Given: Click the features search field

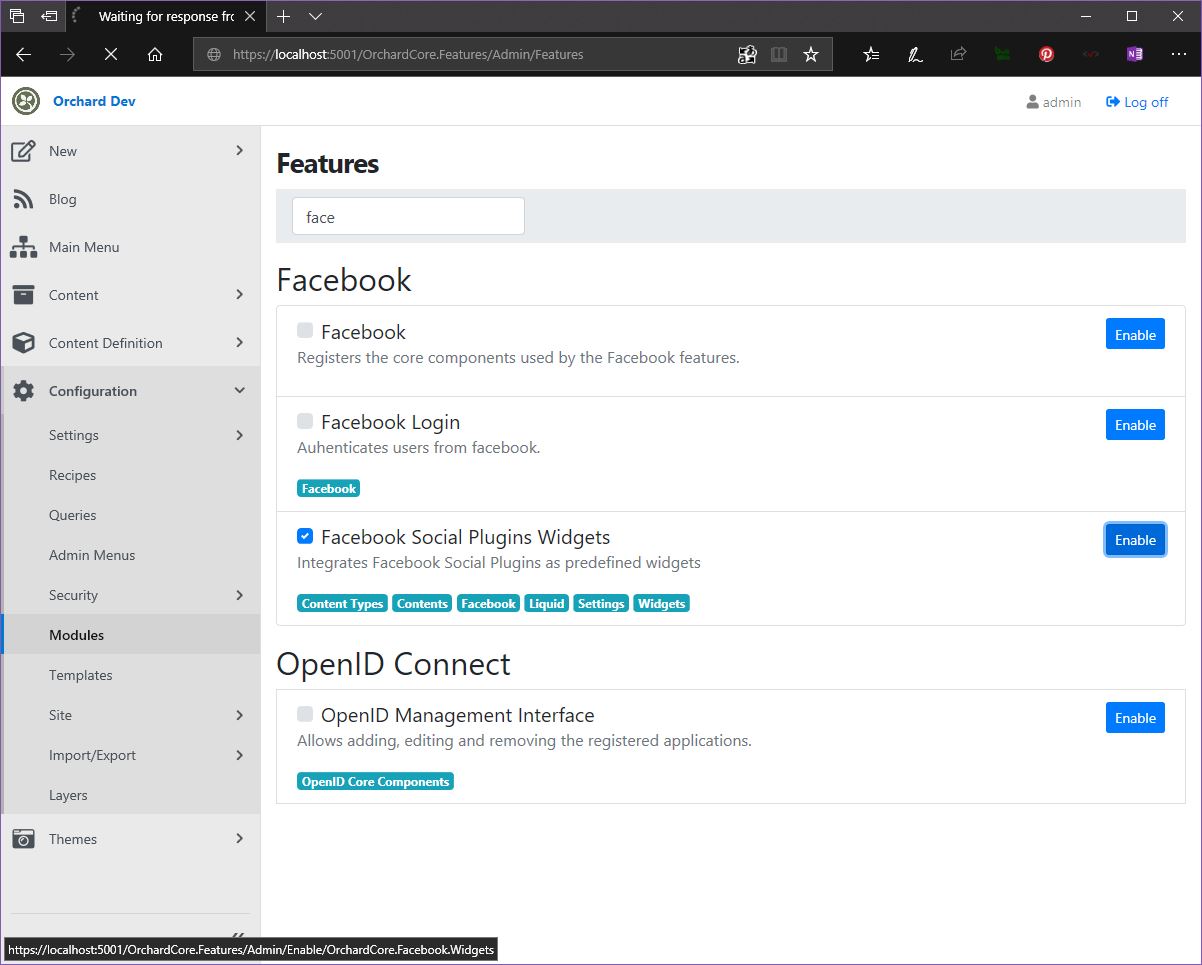Looking at the screenshot, I should [408, 216].
